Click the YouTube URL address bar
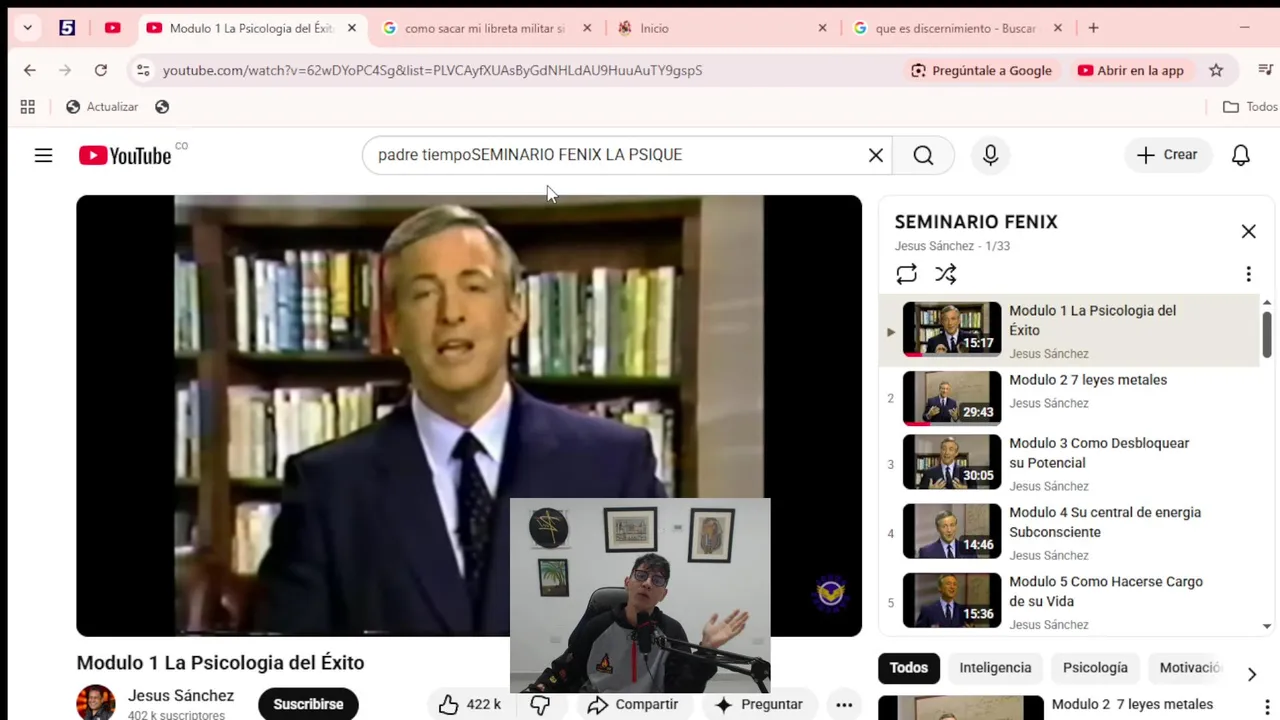1280x720 pixels. 432,70
